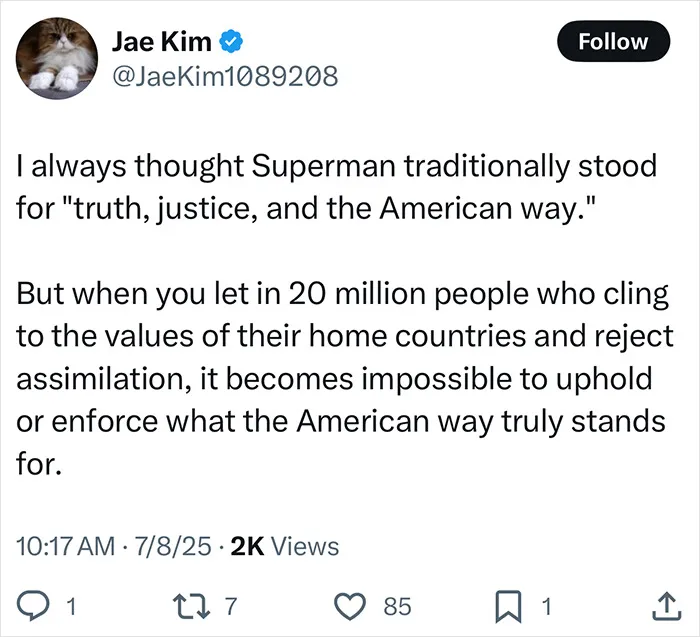Click the repost count of 7
This screenshot has width=700, height=637.
pos(230,607)
